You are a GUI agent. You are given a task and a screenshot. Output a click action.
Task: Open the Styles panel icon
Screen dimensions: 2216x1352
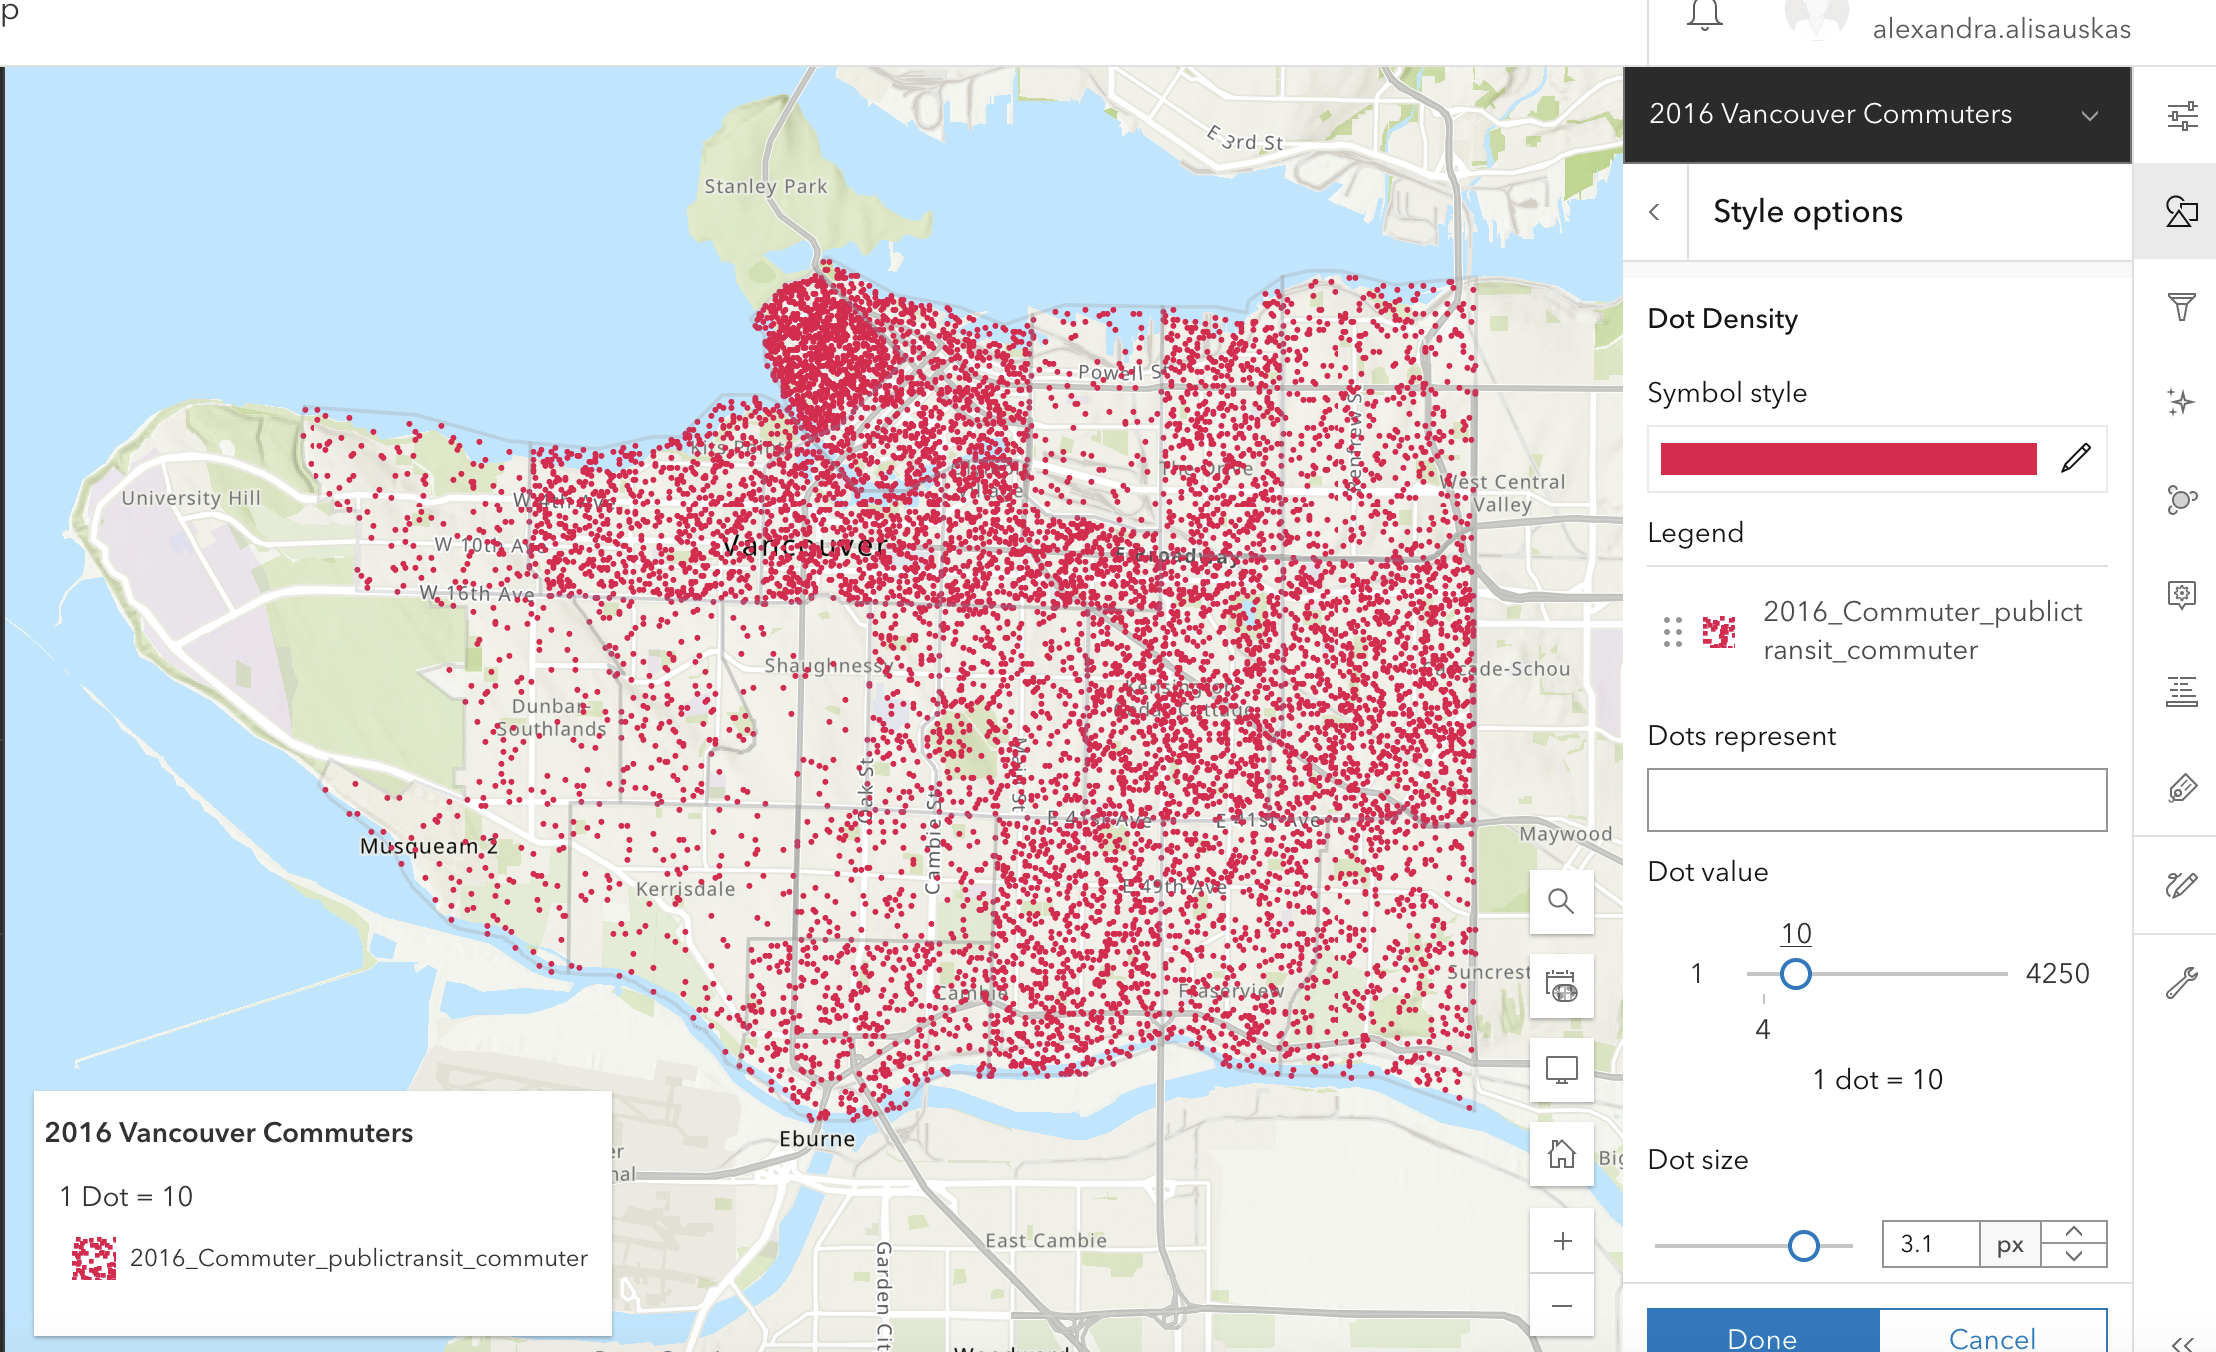(x=2182, y=212)
